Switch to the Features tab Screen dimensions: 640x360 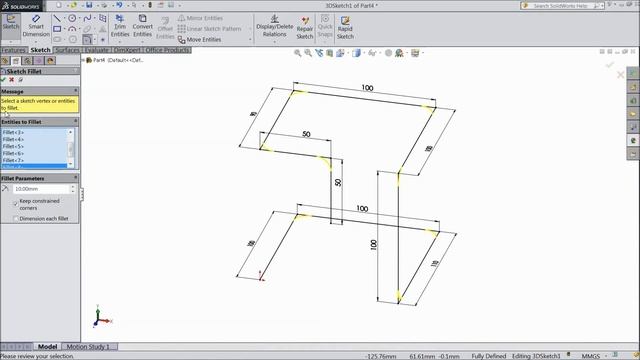13,50
